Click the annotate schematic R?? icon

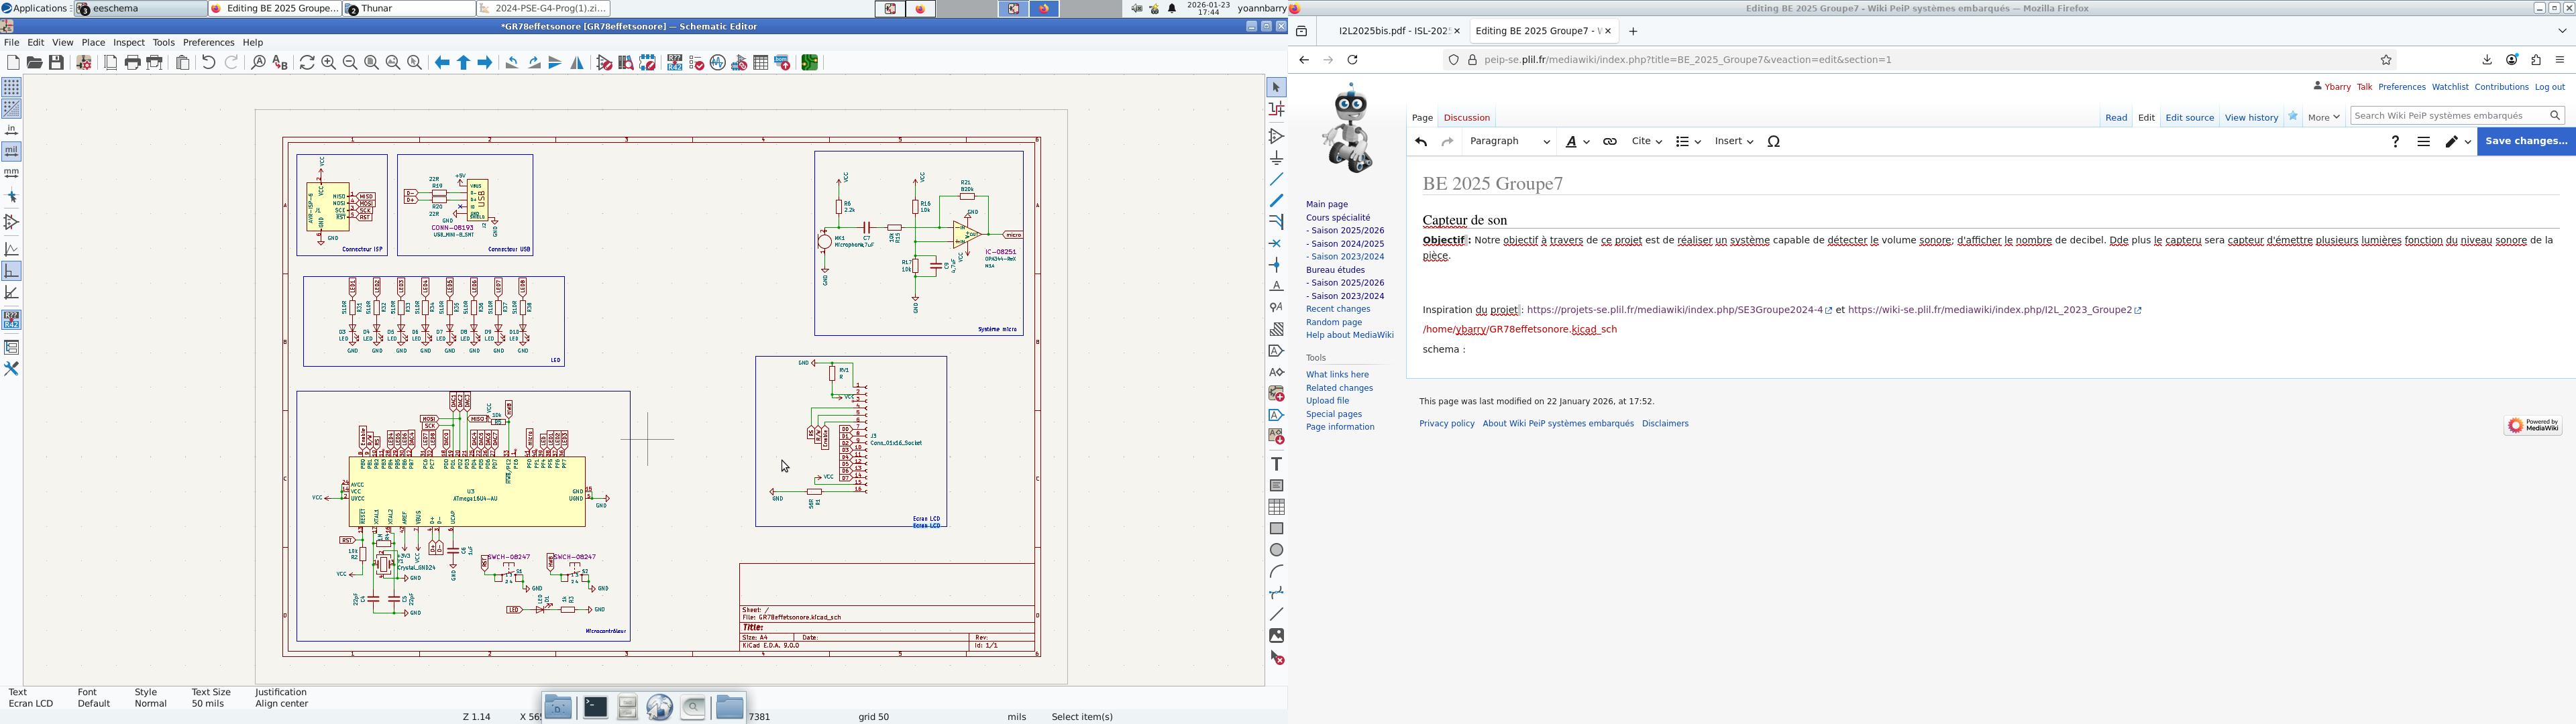675,63
